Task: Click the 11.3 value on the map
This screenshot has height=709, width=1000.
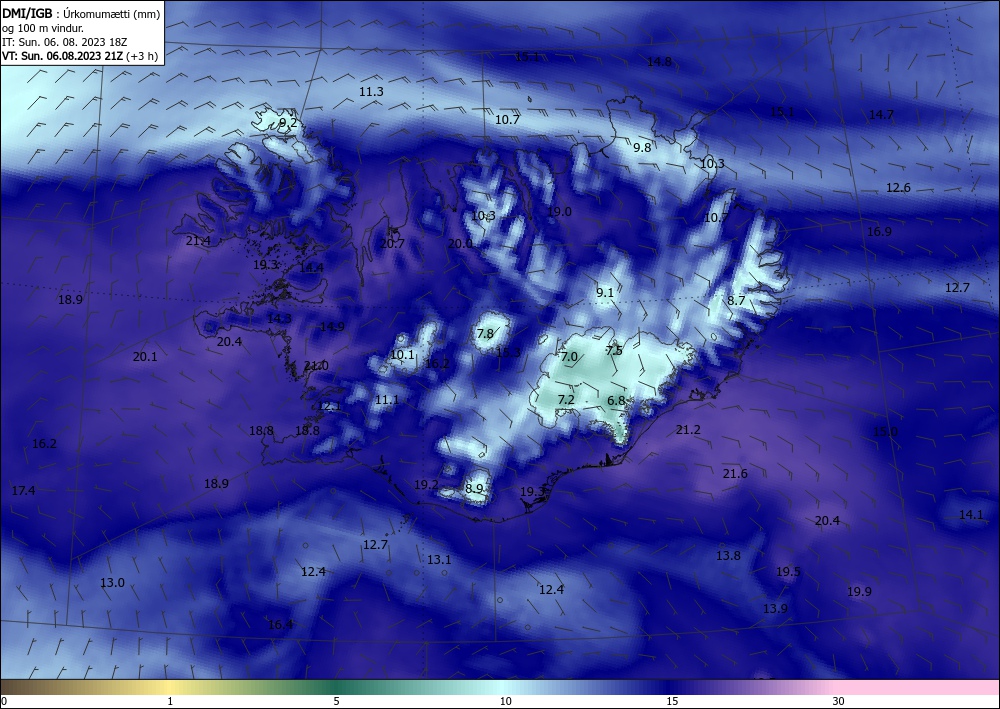Action: tap(371, 92)
